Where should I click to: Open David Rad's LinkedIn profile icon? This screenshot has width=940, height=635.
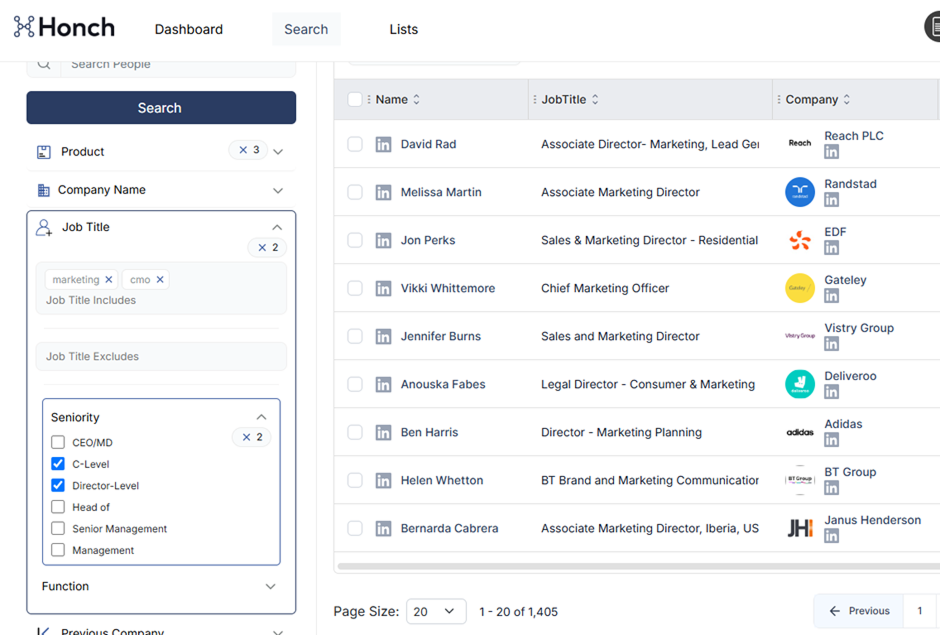383,145
